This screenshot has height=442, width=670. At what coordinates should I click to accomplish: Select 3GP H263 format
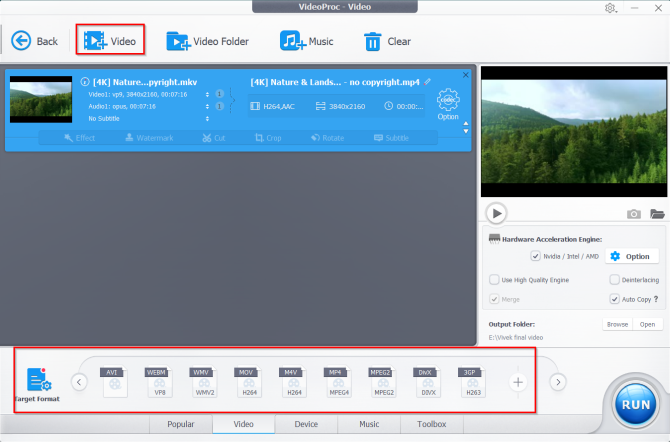pos(472,382)
